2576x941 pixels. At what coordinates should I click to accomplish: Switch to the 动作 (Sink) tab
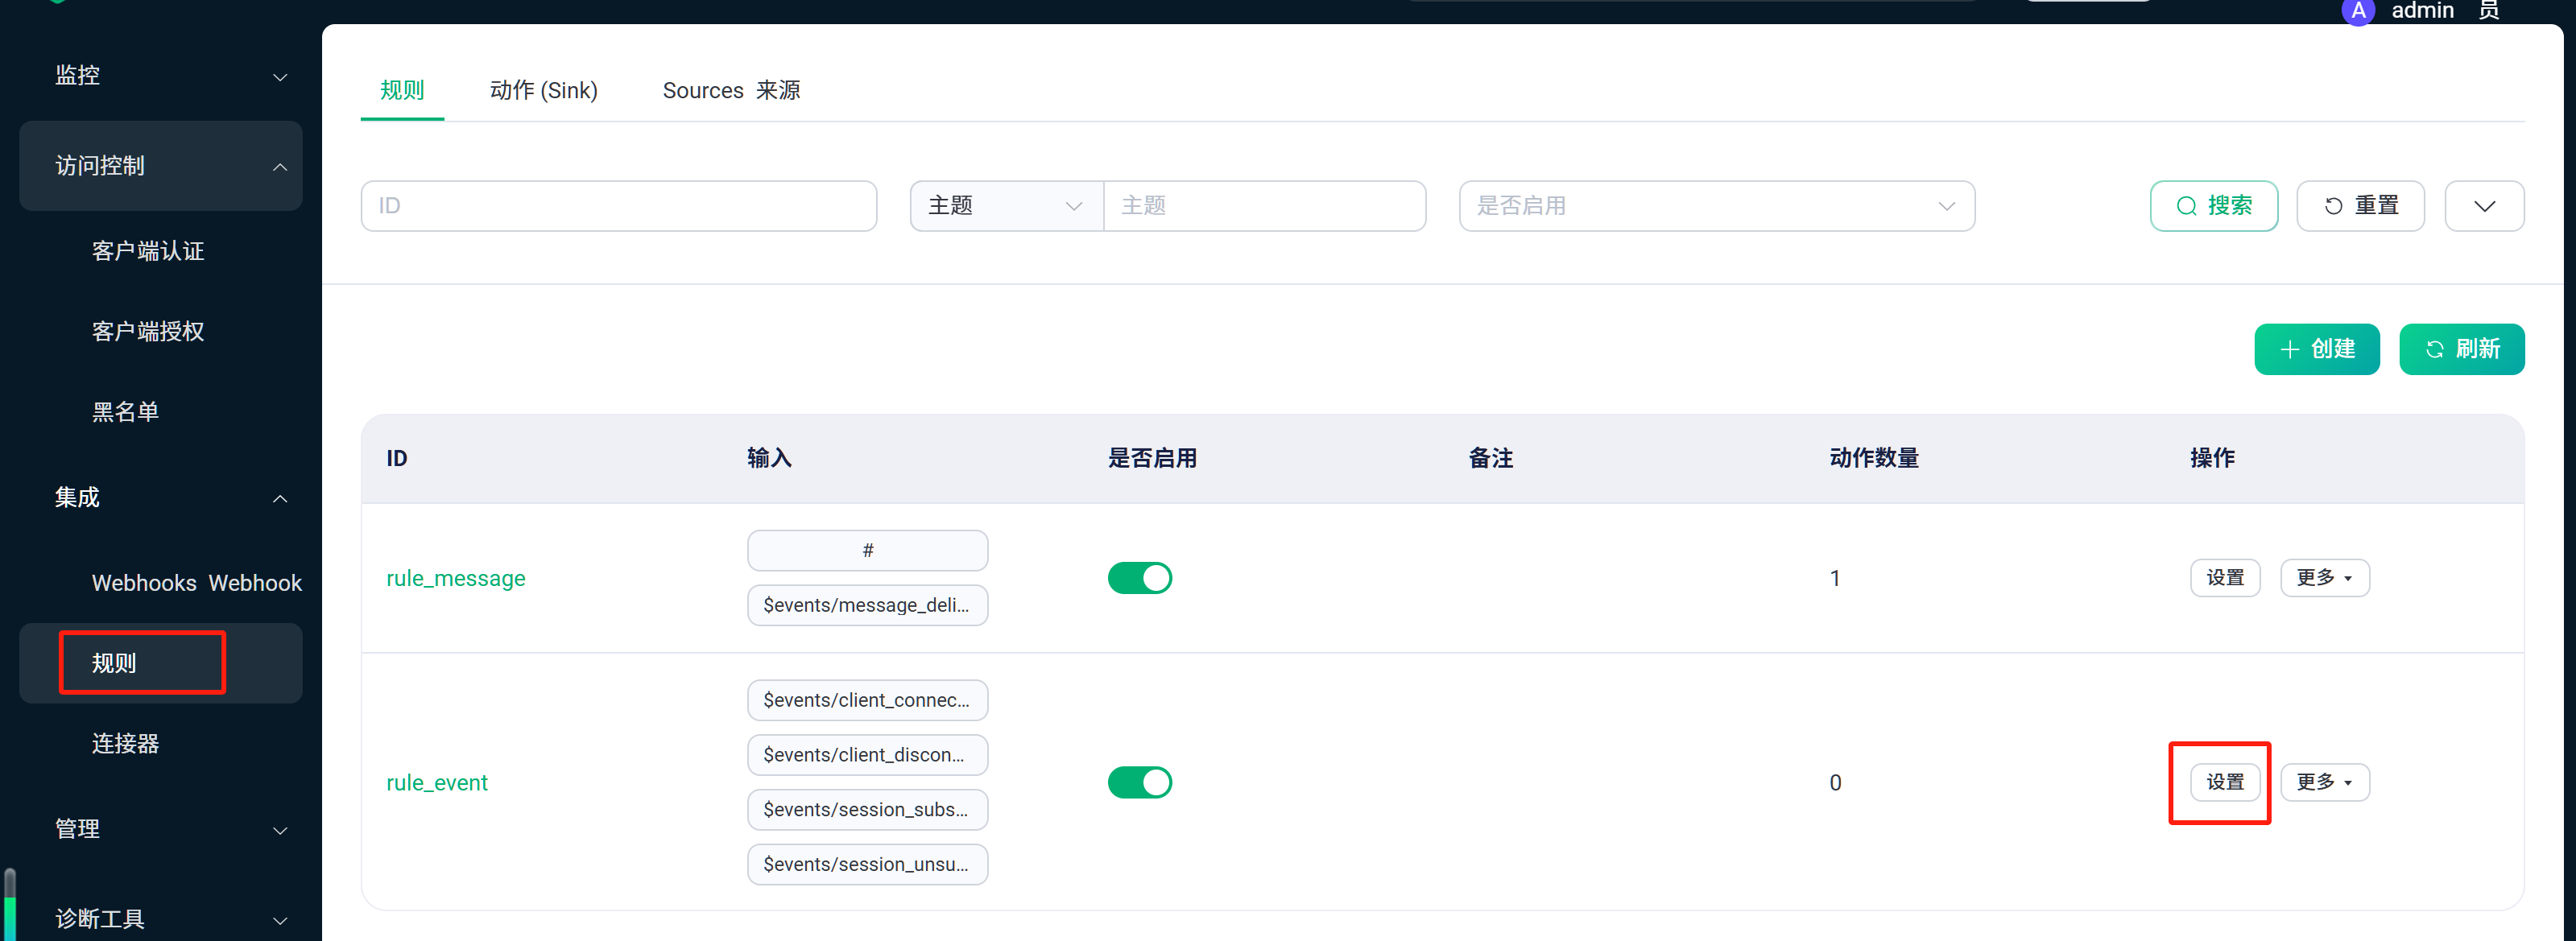(x=543, y=91)
